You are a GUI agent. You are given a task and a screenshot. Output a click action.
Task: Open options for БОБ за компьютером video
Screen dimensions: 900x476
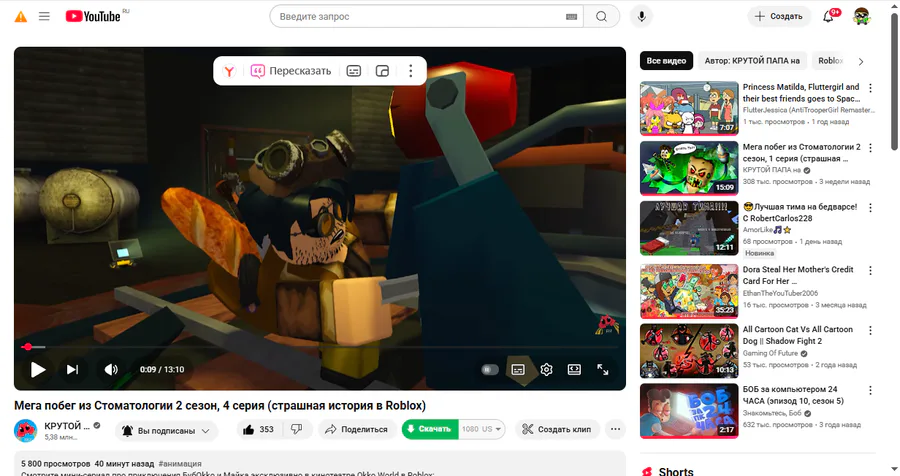(x=870, y=390)
